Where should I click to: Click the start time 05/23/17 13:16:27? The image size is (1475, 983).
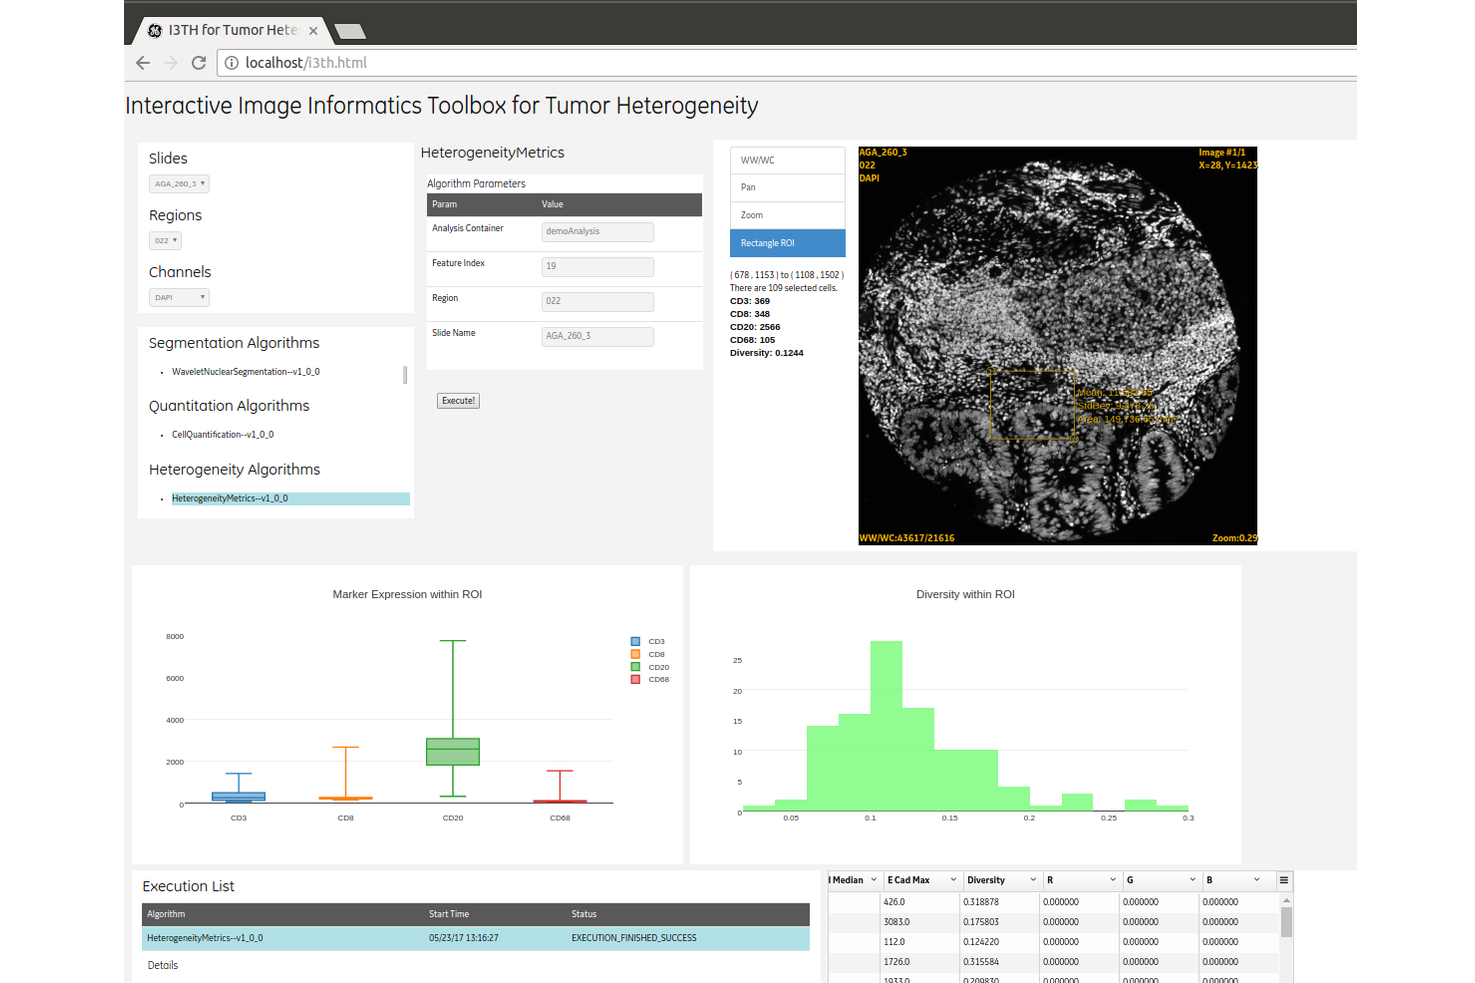(x=464, y=938)
